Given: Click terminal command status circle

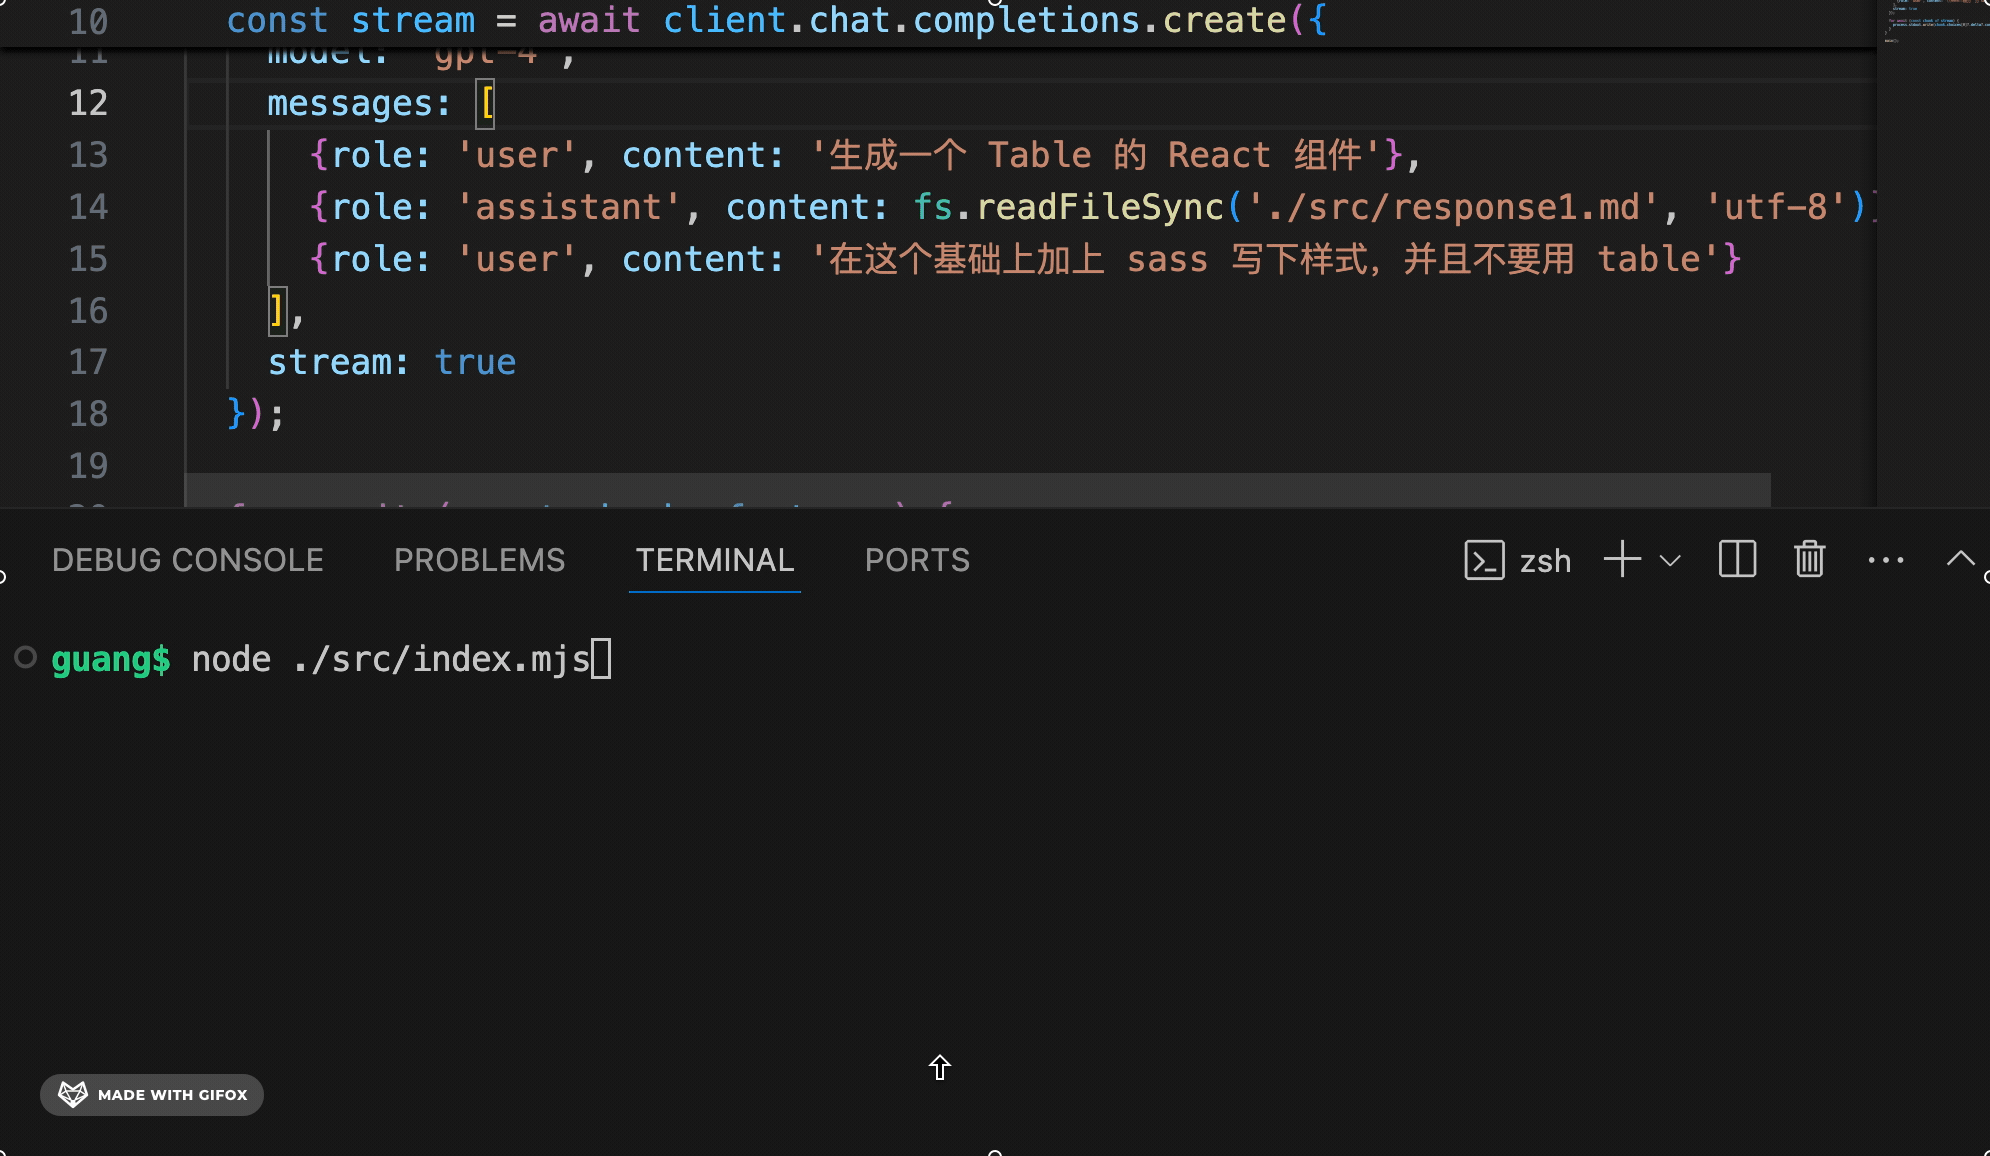Looking at the screenshot, I should (26, 657).
